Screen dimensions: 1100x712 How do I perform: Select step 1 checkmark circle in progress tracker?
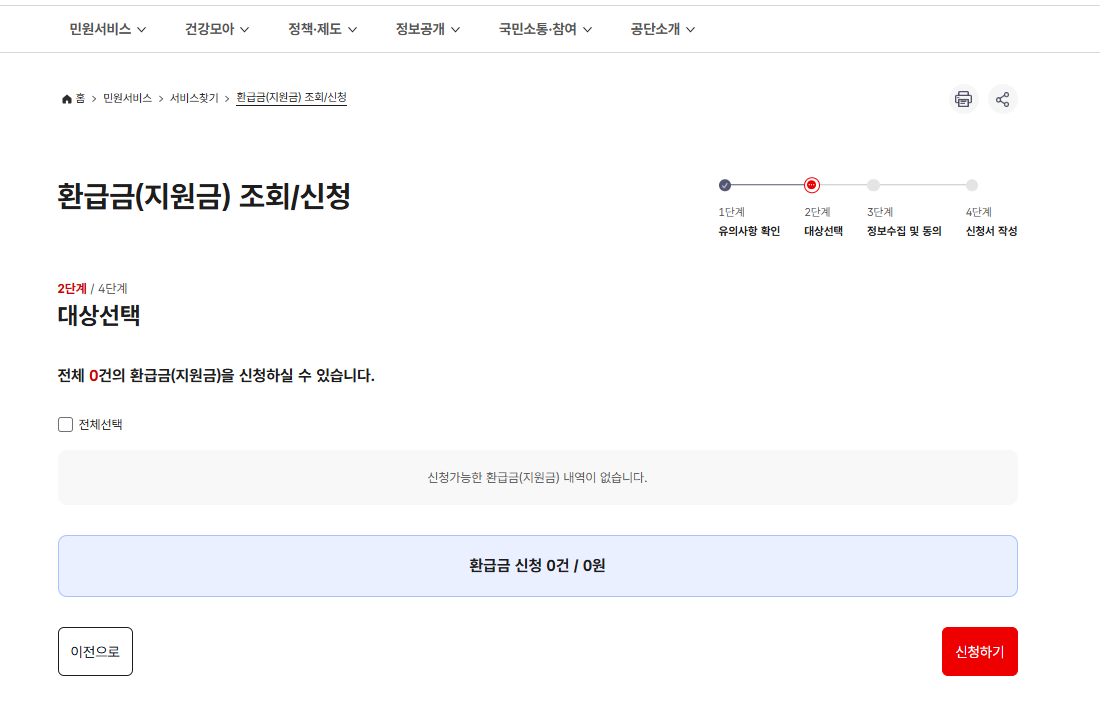click(x=725, y=185)
